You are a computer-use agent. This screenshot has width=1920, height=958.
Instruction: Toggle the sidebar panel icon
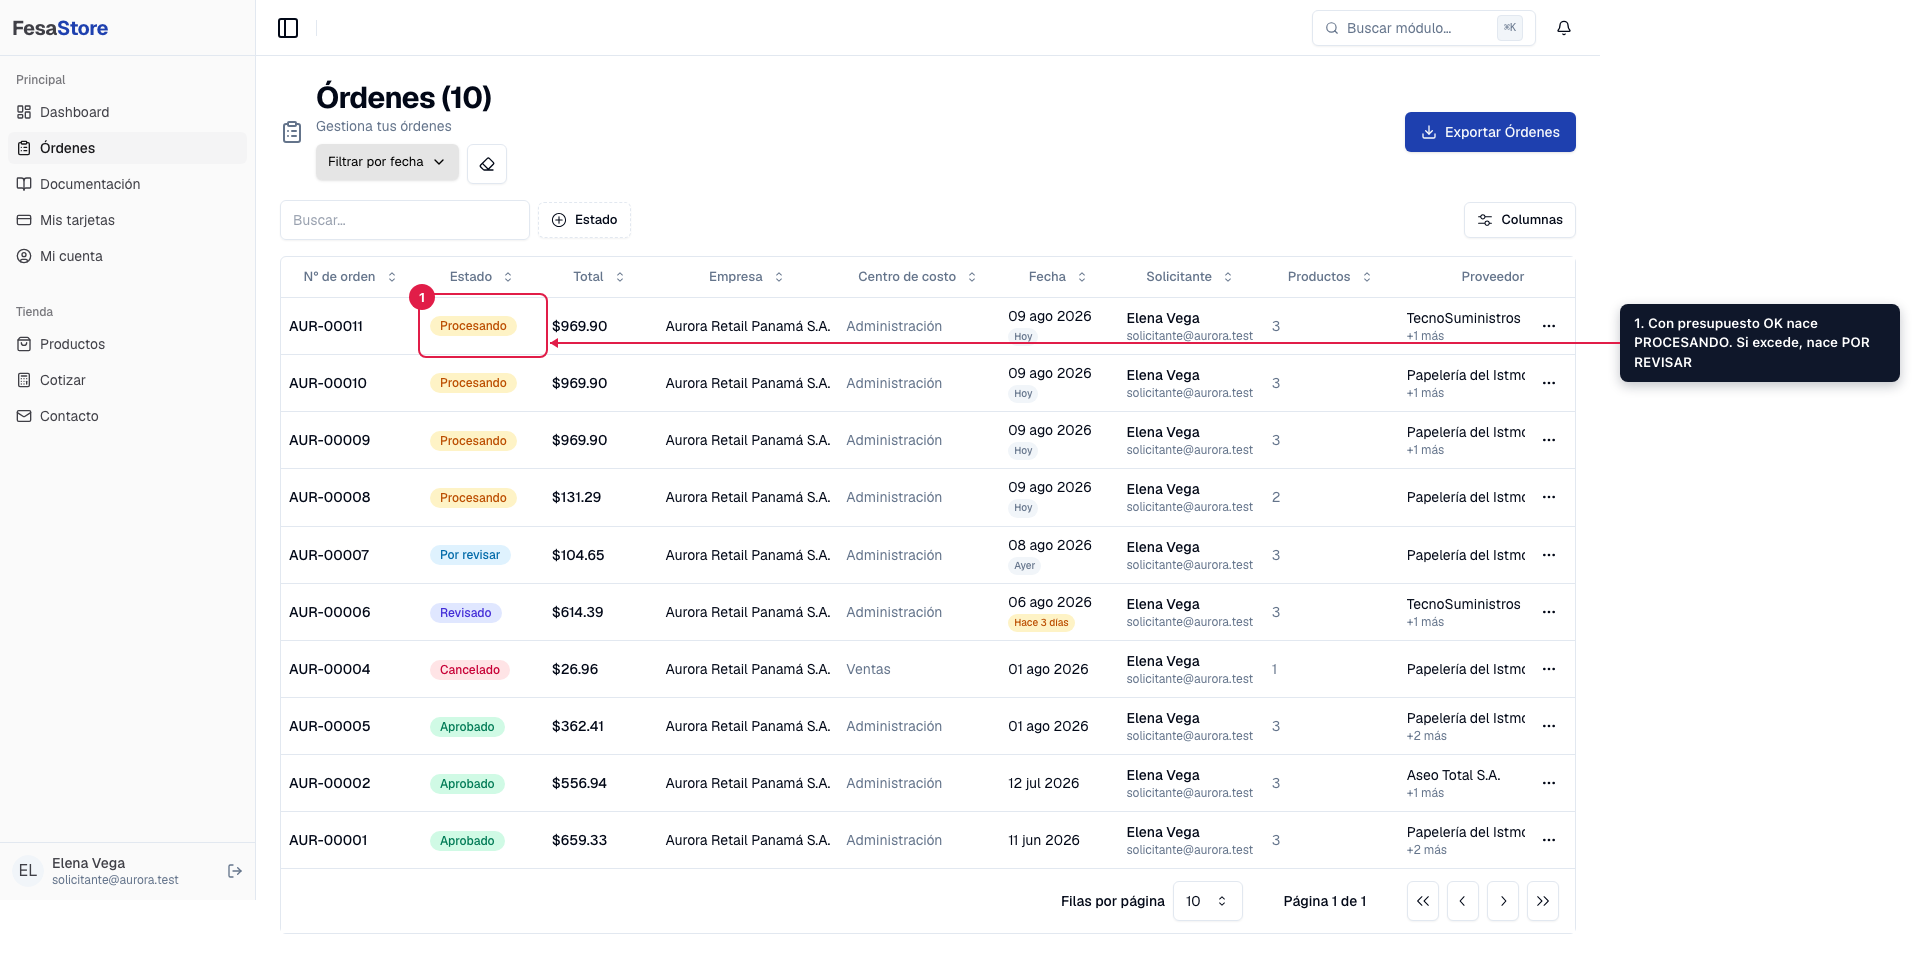click(288, 28)
